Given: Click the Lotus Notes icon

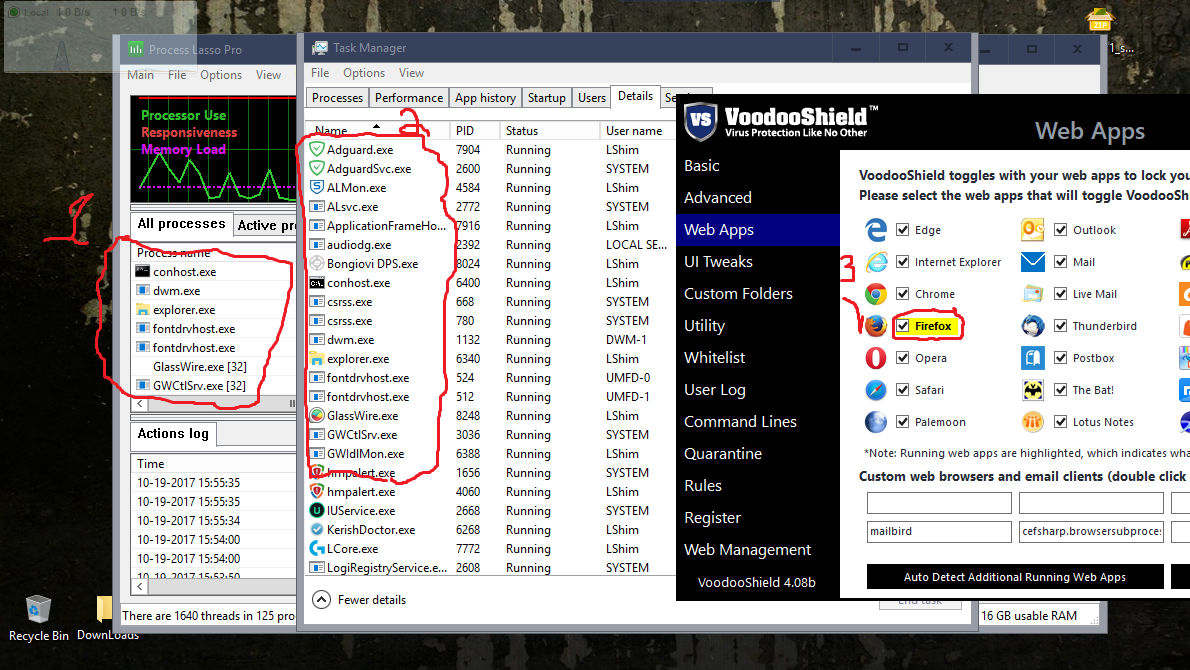Looking at the screenshot, I should tap(1033, 421).
